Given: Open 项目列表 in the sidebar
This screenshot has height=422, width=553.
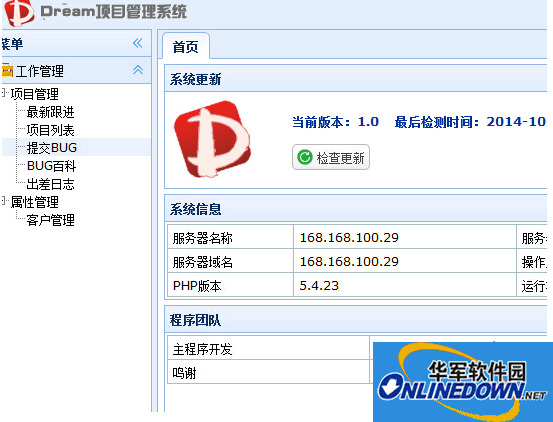Looking at the screenshot, I should 50,130.
